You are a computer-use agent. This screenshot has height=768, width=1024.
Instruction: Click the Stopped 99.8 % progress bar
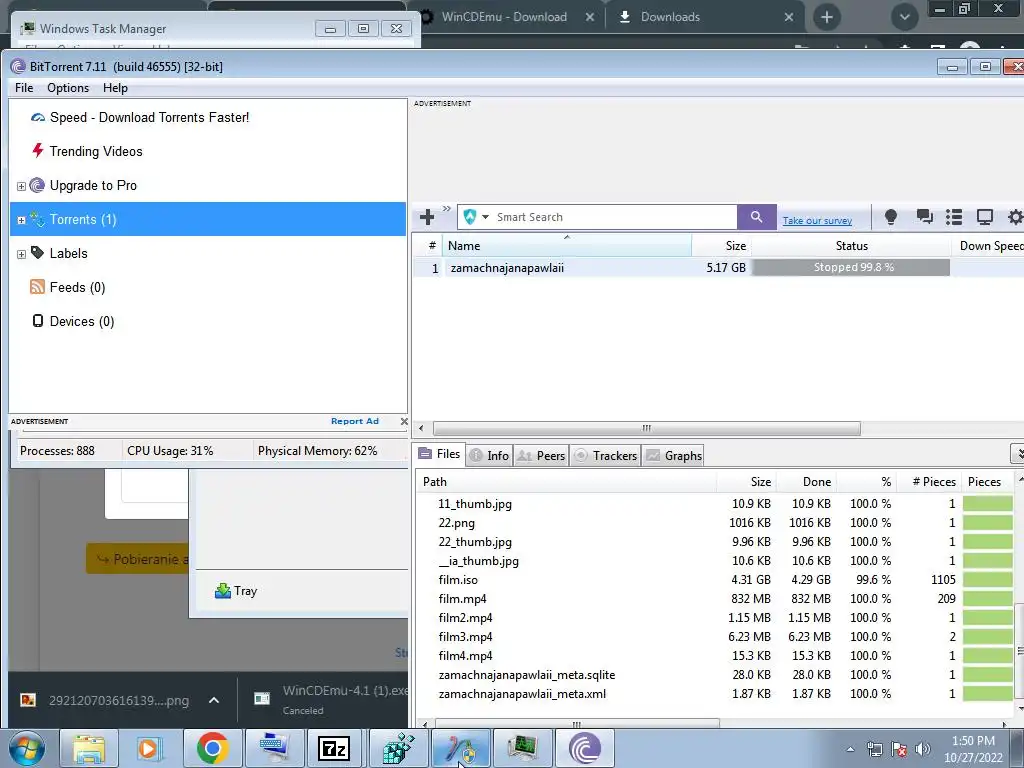[851, 267]
